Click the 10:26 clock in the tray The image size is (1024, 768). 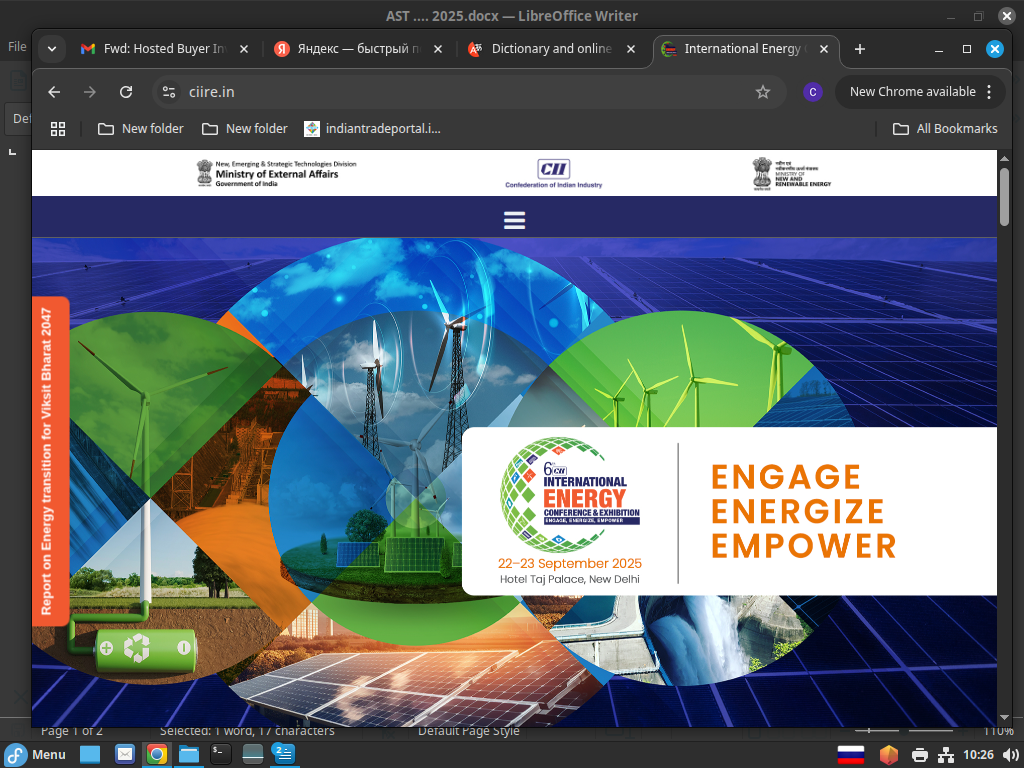click(978, 756)
